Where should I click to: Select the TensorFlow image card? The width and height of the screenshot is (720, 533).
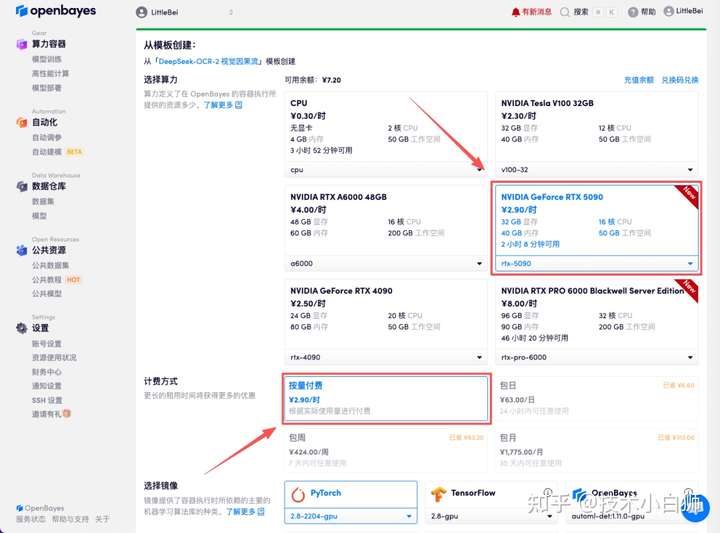(x=491, y=502)
